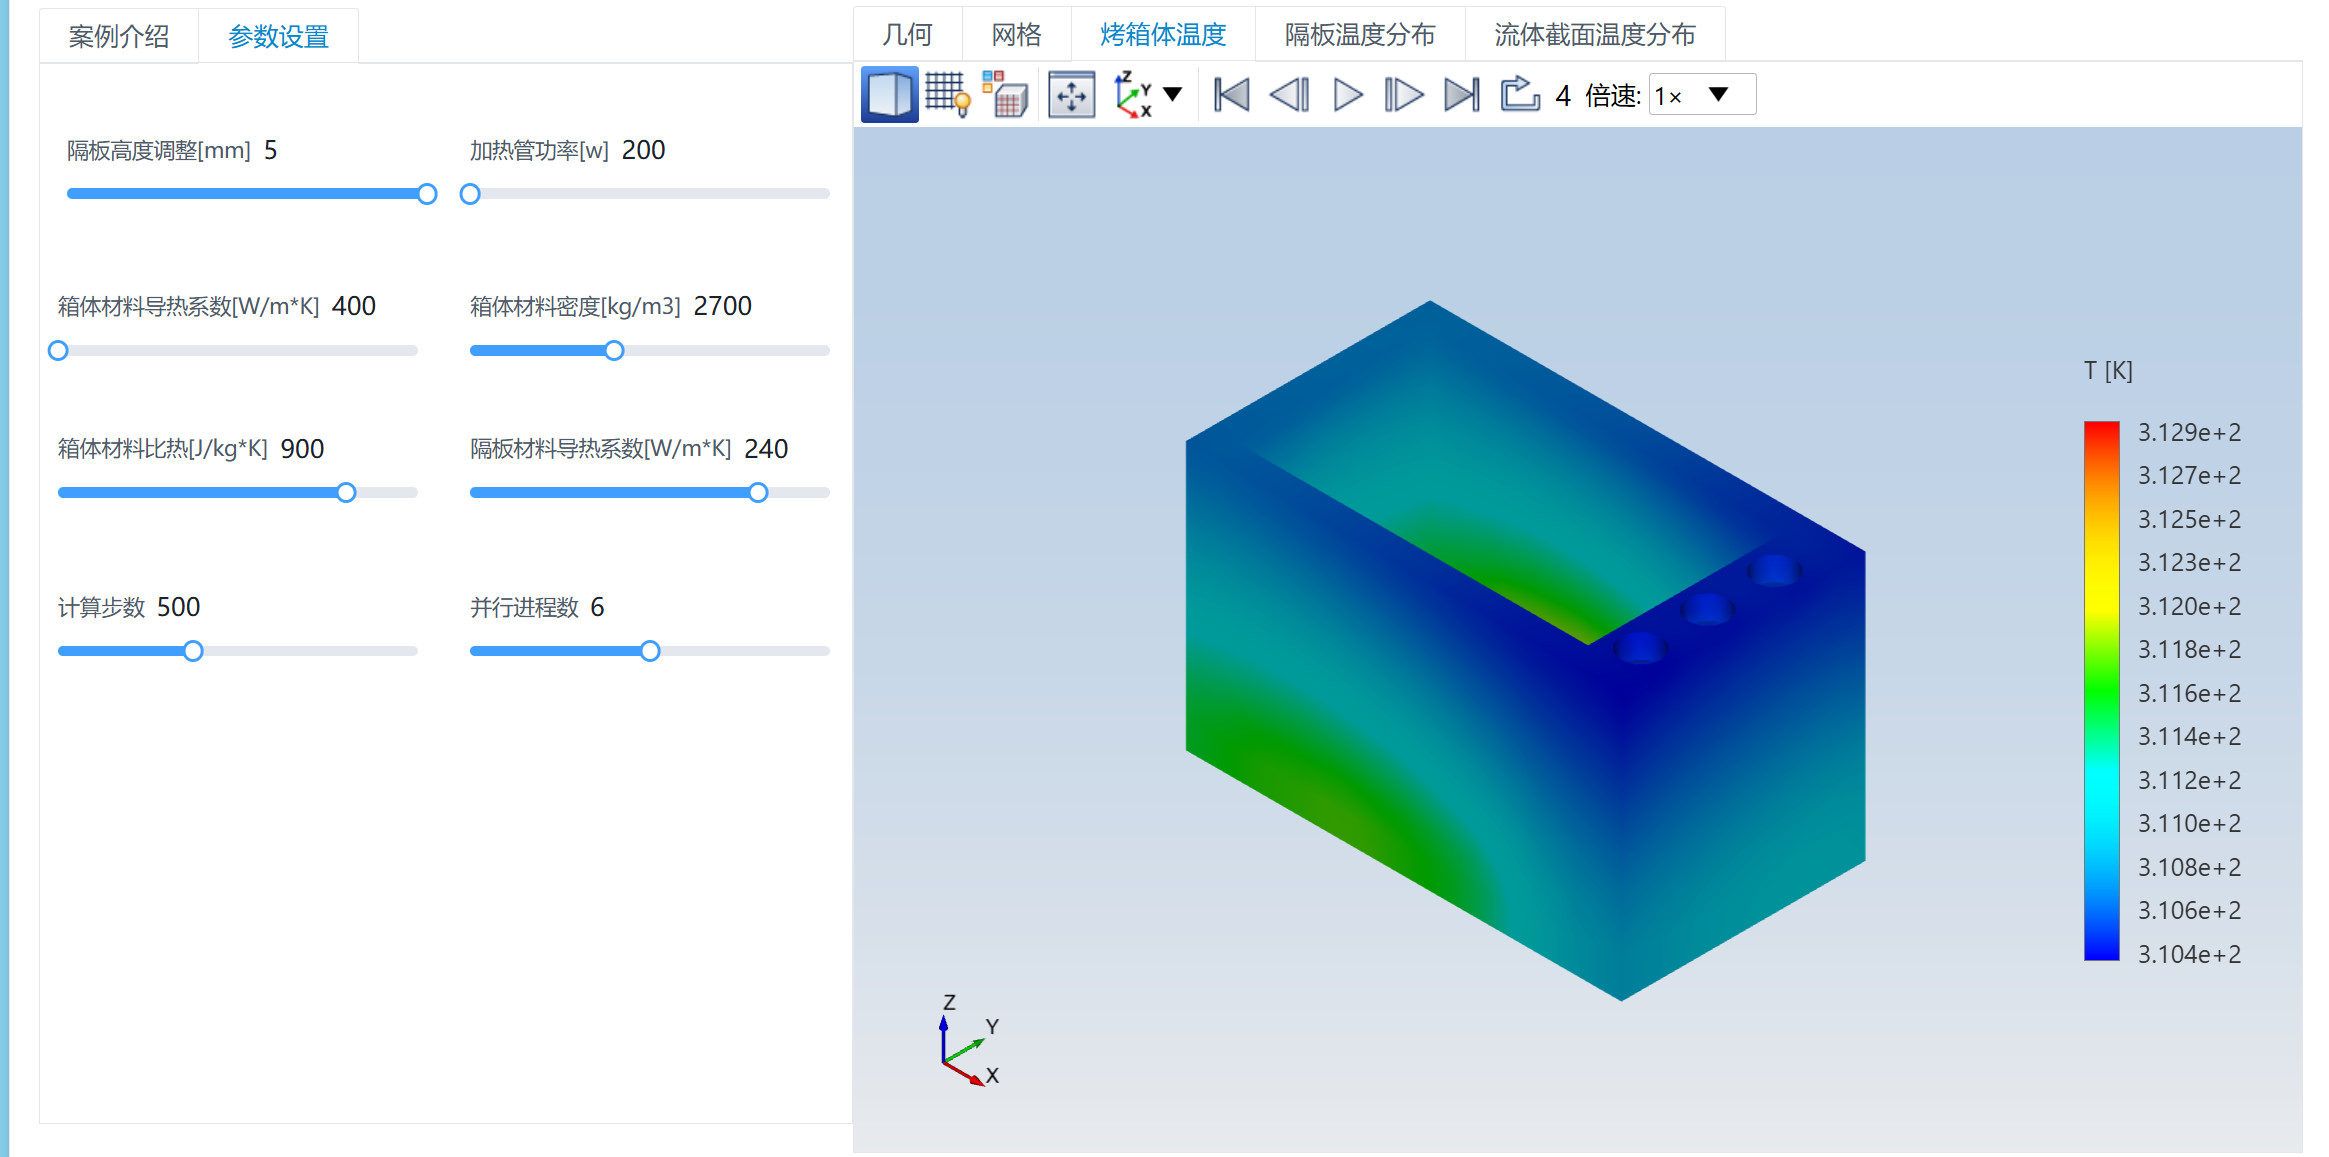This screenshot has height=1157, width=2329.
Task: Step forward one frame
Action: pyautogui.click(x=1404, y=95)
